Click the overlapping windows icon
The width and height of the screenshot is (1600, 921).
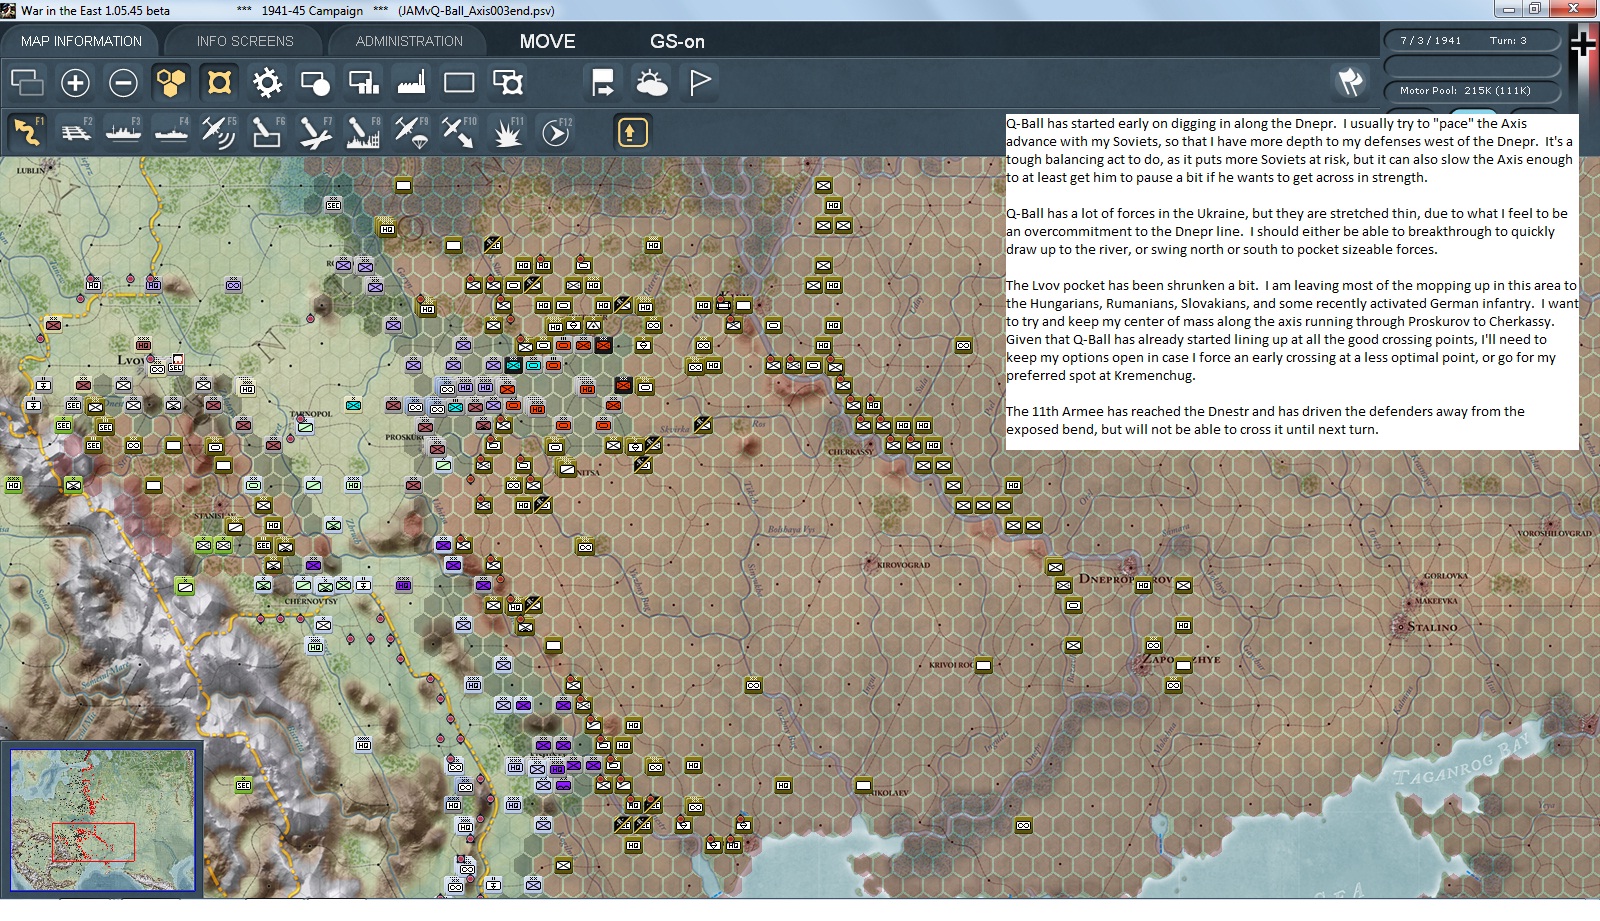(27, 83)
